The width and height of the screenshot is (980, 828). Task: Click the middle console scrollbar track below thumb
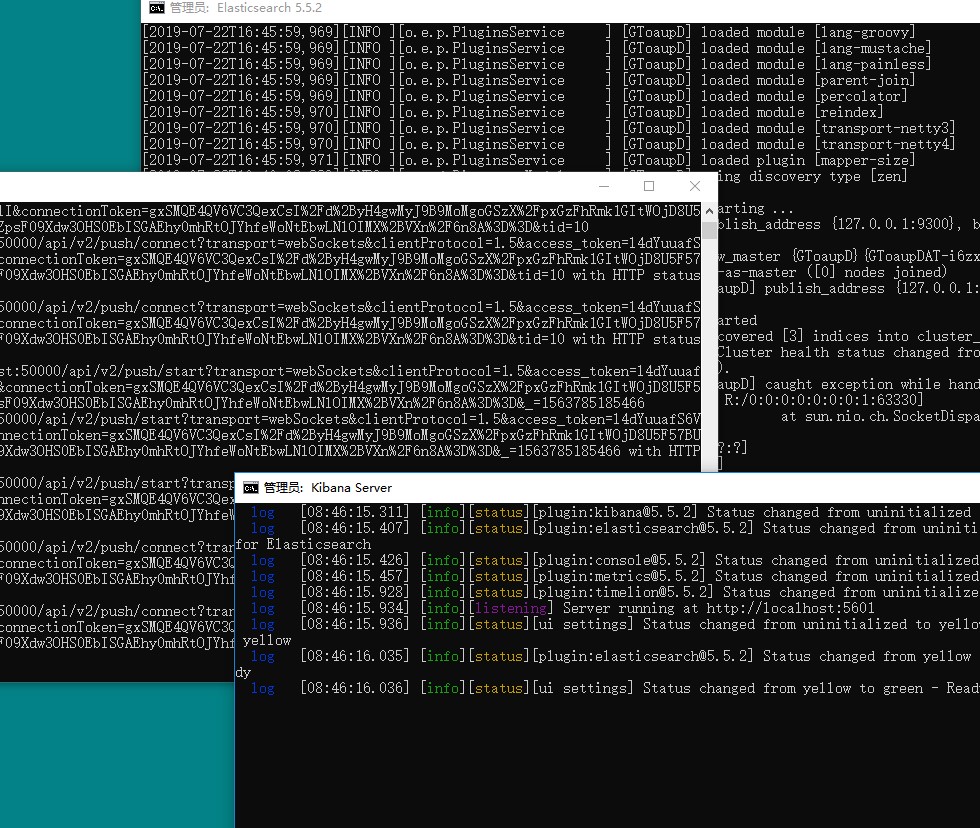point(709,354)
